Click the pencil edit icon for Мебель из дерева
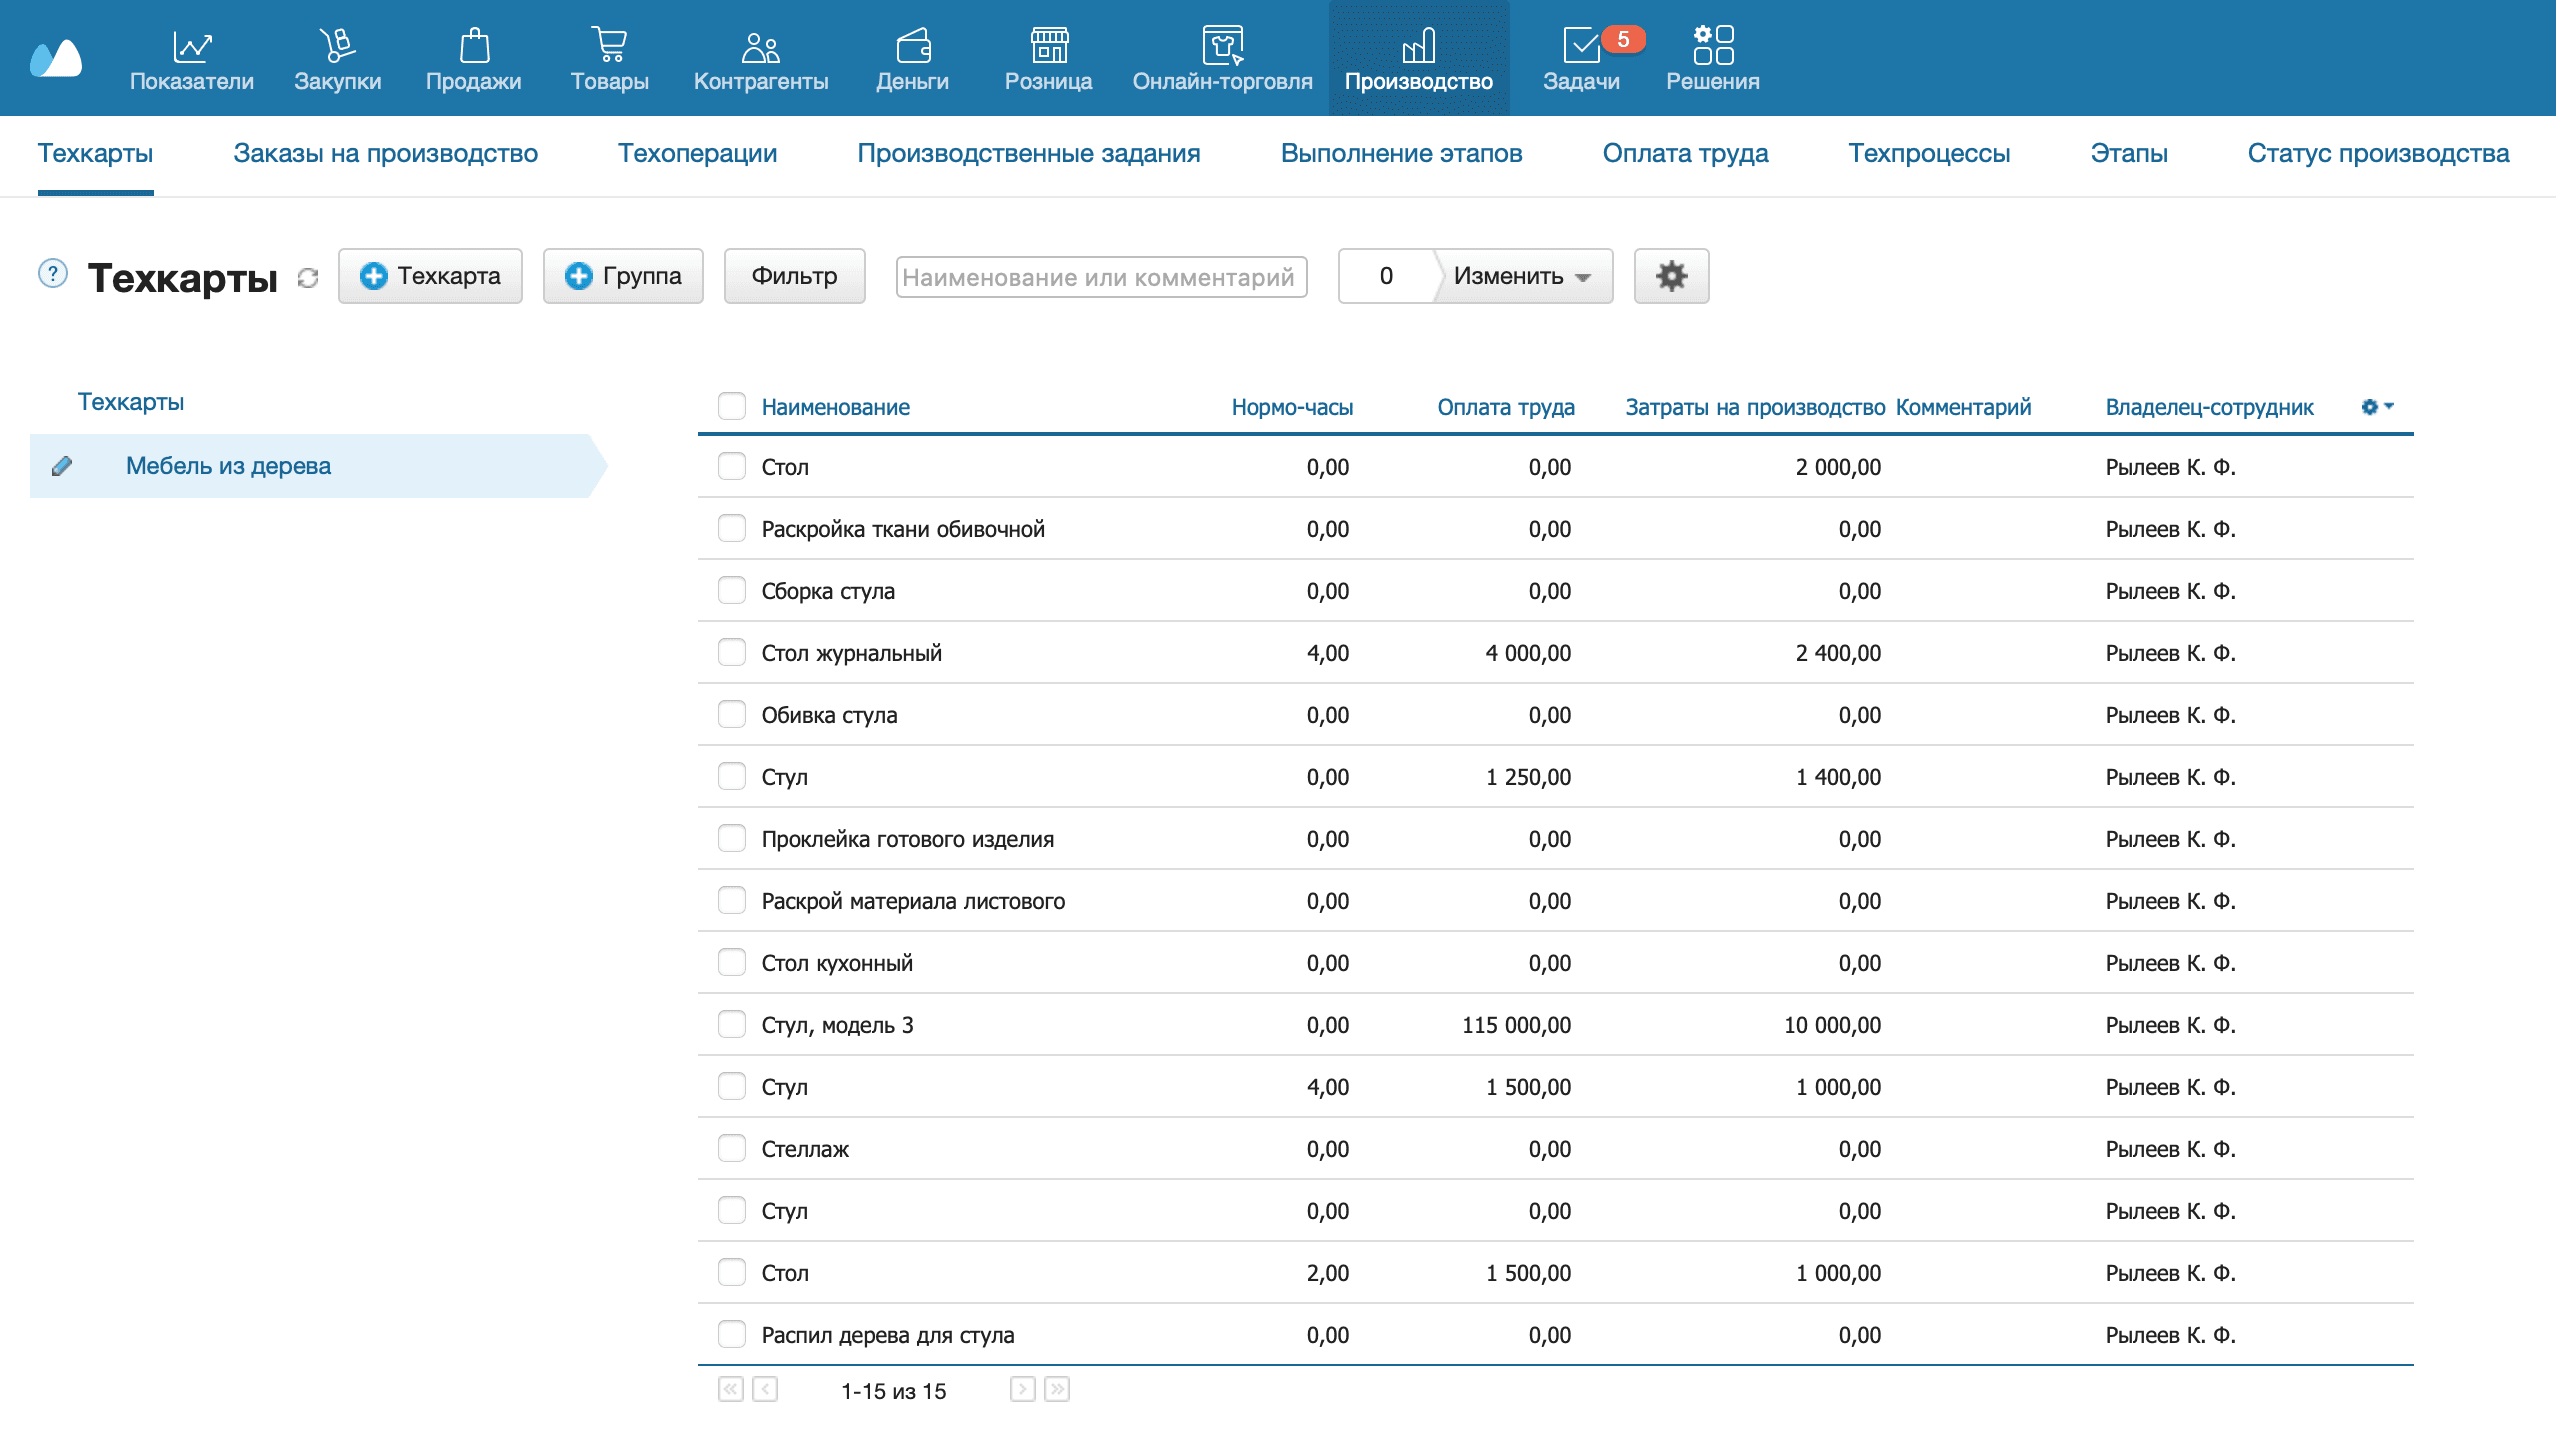This screenshot has height=1440, width=2556. tap(62, 466)
